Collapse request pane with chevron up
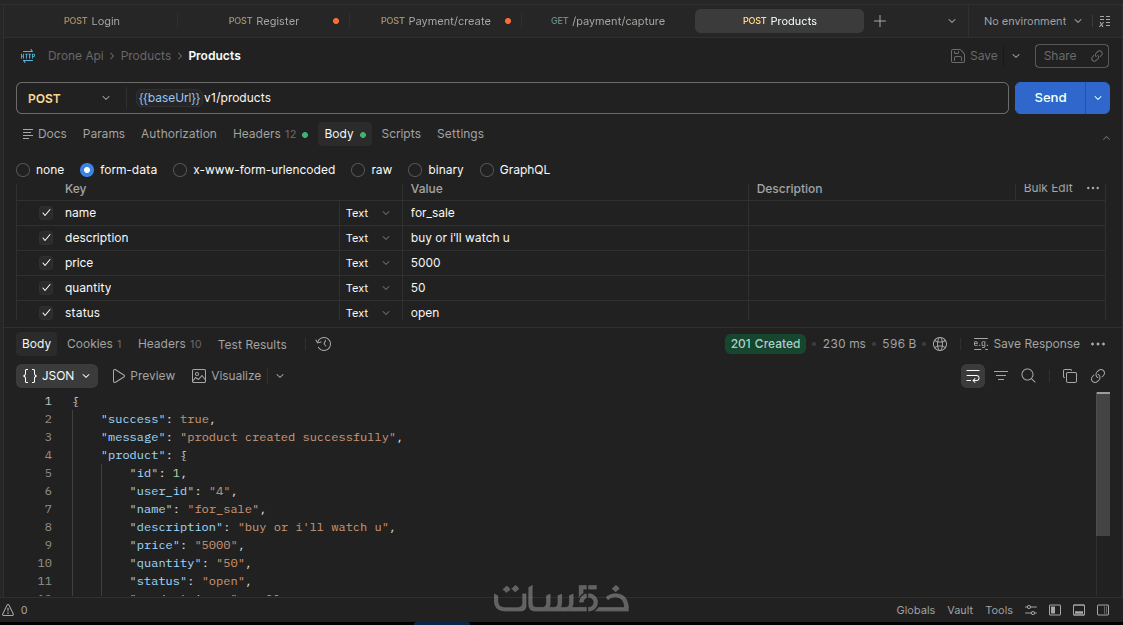Viewport: 1123px width, 625px height. (x=1107, y=137)
